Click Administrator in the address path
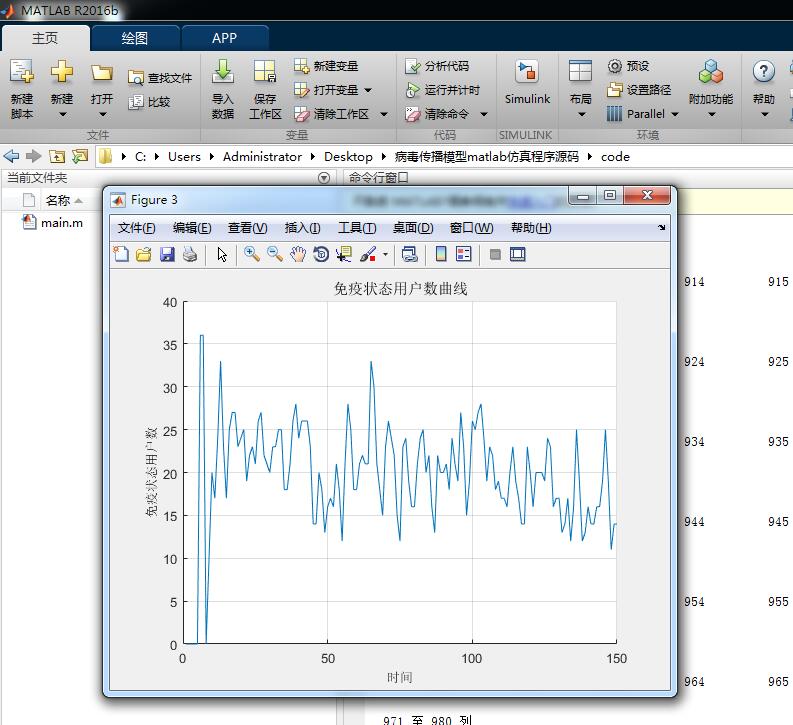Viewport: 793px width, 725px height. 262,157
